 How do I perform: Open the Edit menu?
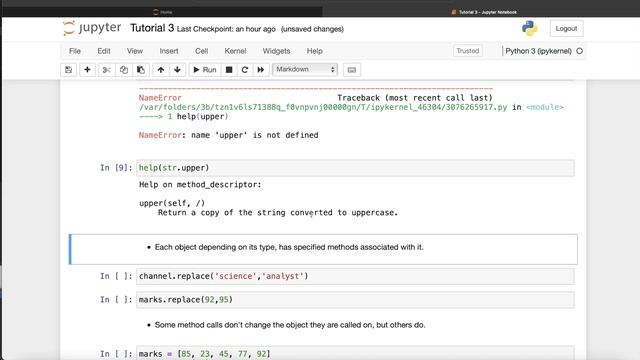point(104,51)
